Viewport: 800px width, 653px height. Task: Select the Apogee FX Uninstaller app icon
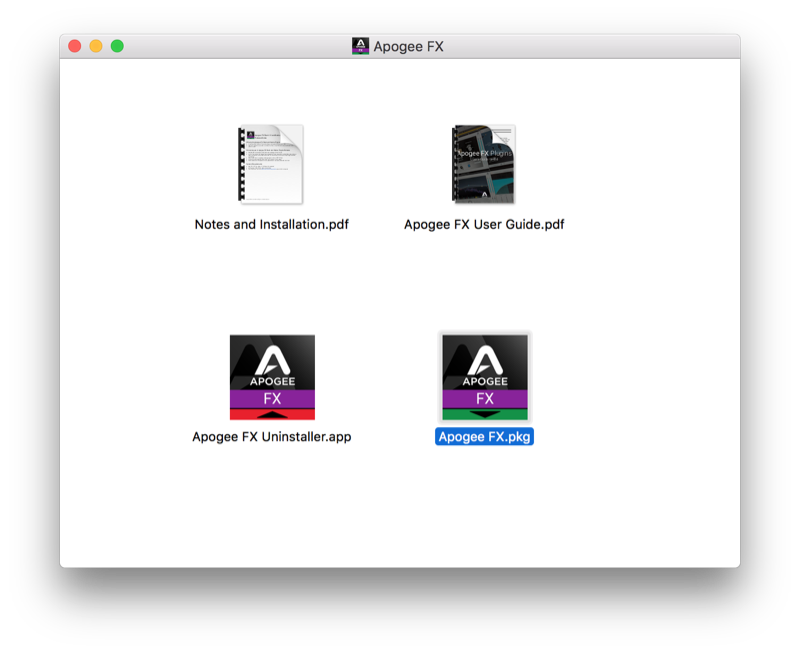pos(272,377)
